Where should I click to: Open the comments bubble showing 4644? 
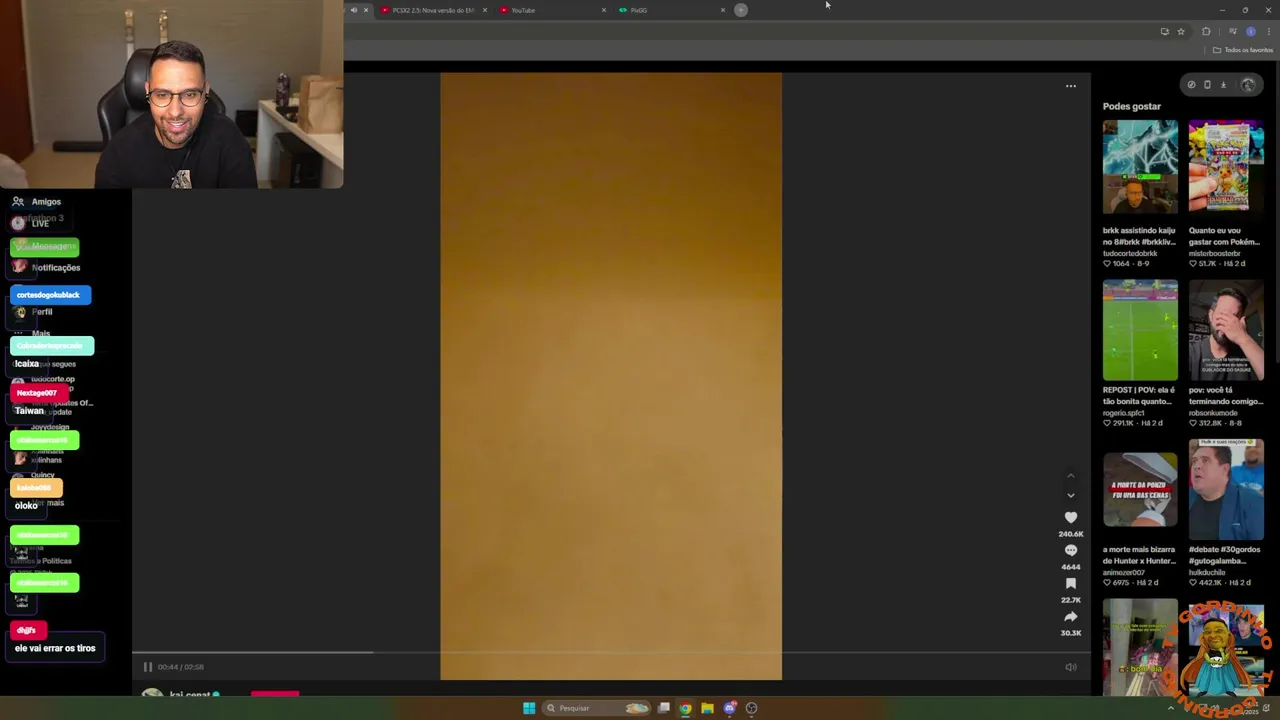click(x=1071, y=551)
